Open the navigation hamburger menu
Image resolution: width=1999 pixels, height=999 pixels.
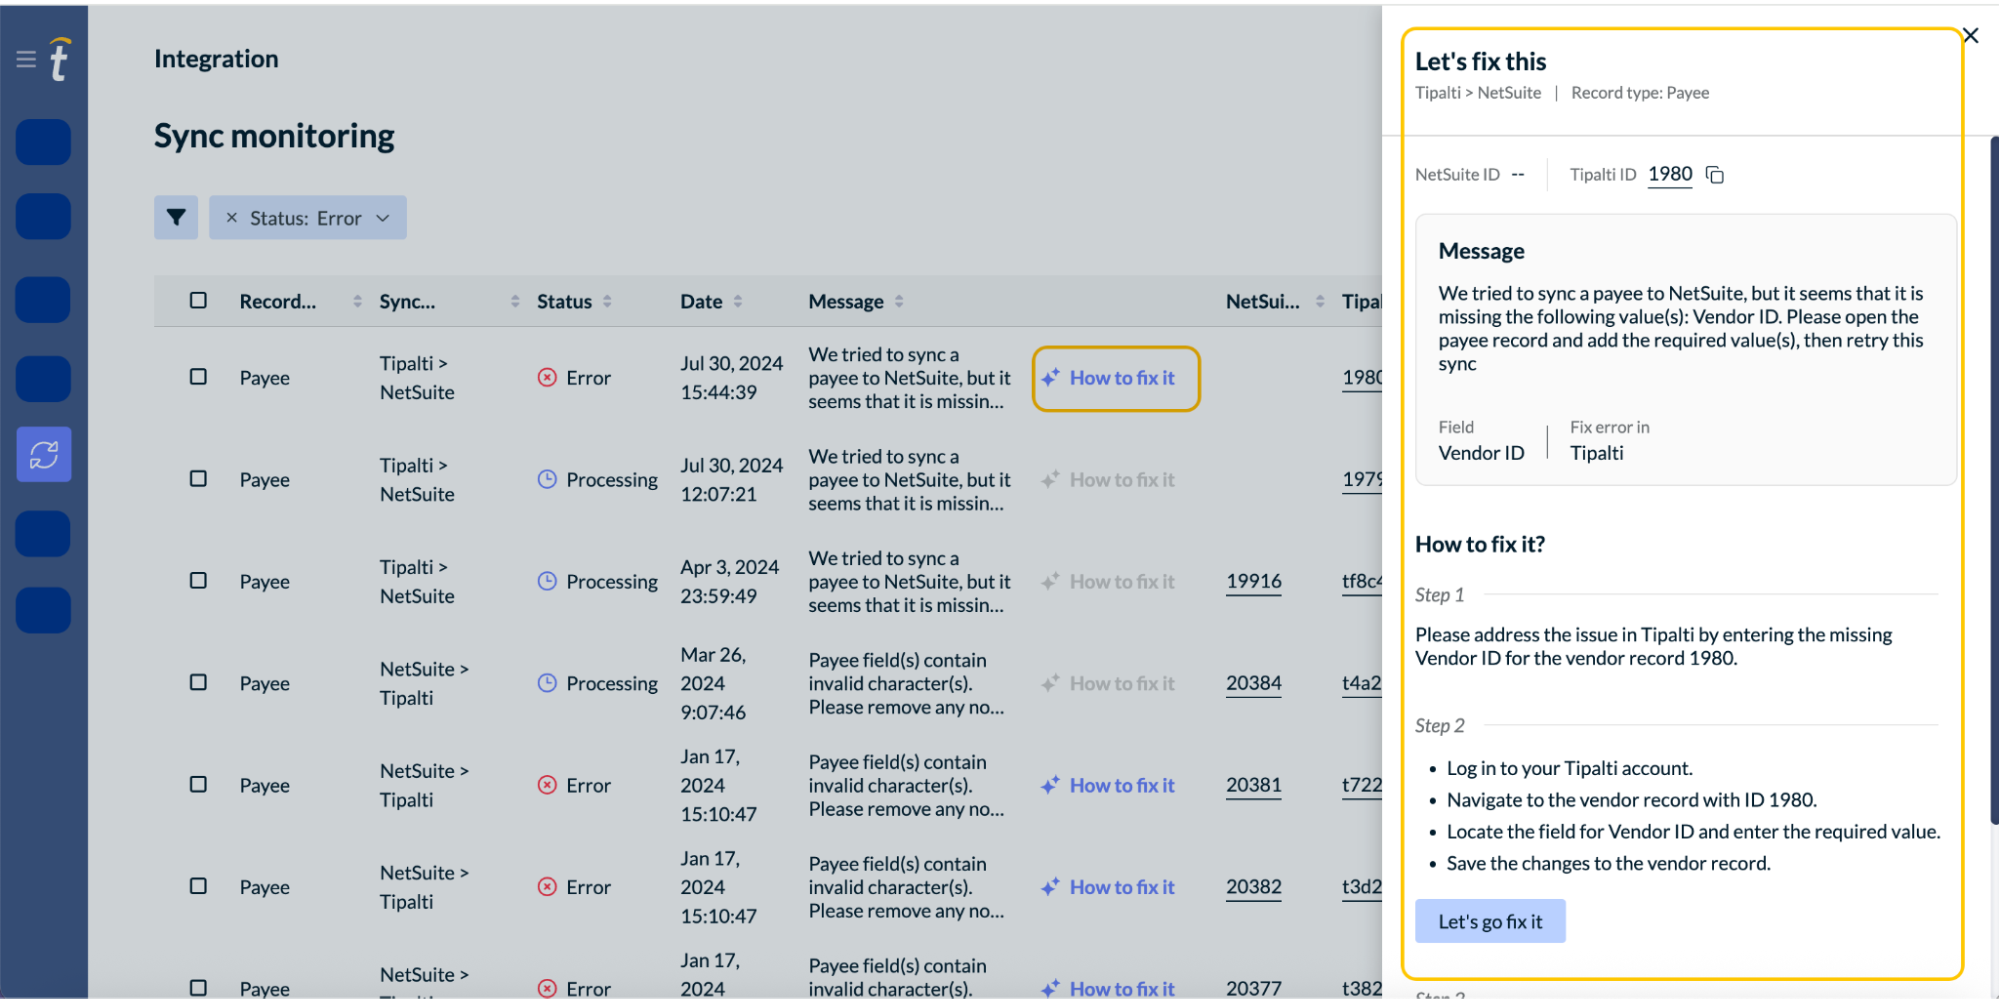[25, 58]
